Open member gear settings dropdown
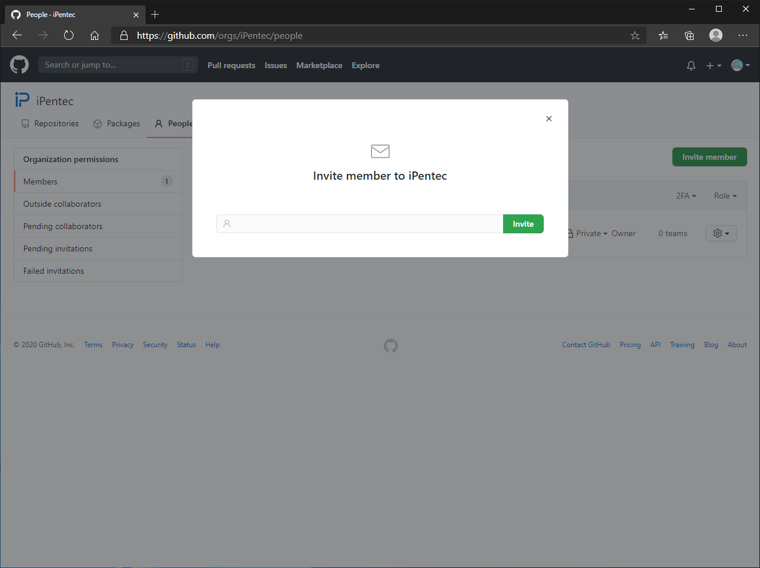 click(x=721, y=234)
